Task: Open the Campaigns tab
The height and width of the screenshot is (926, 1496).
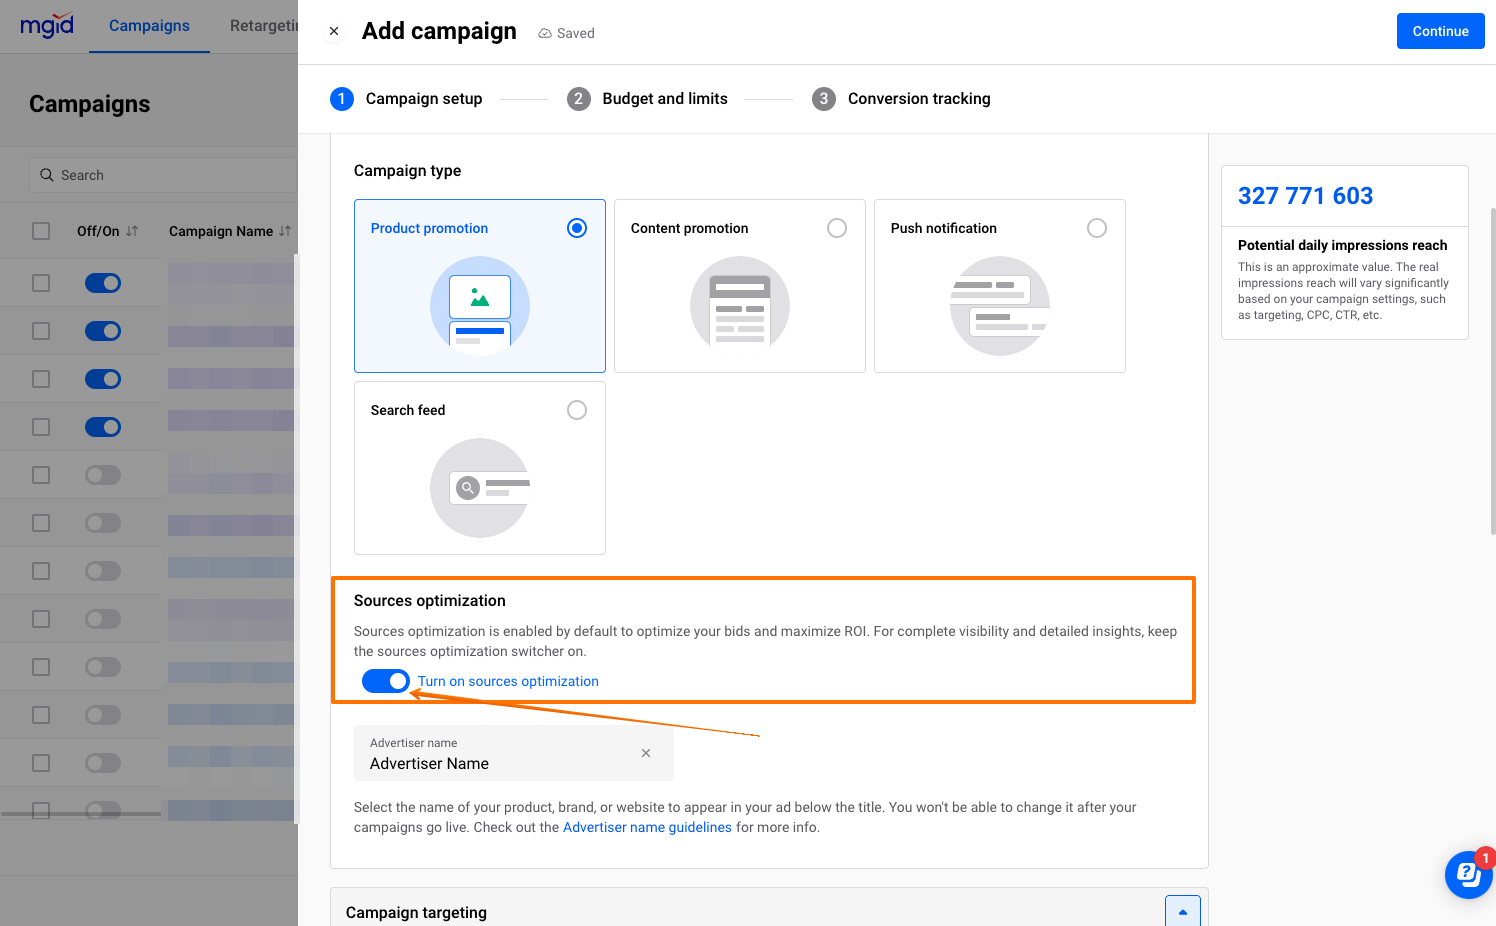Action: coord(149,25)
